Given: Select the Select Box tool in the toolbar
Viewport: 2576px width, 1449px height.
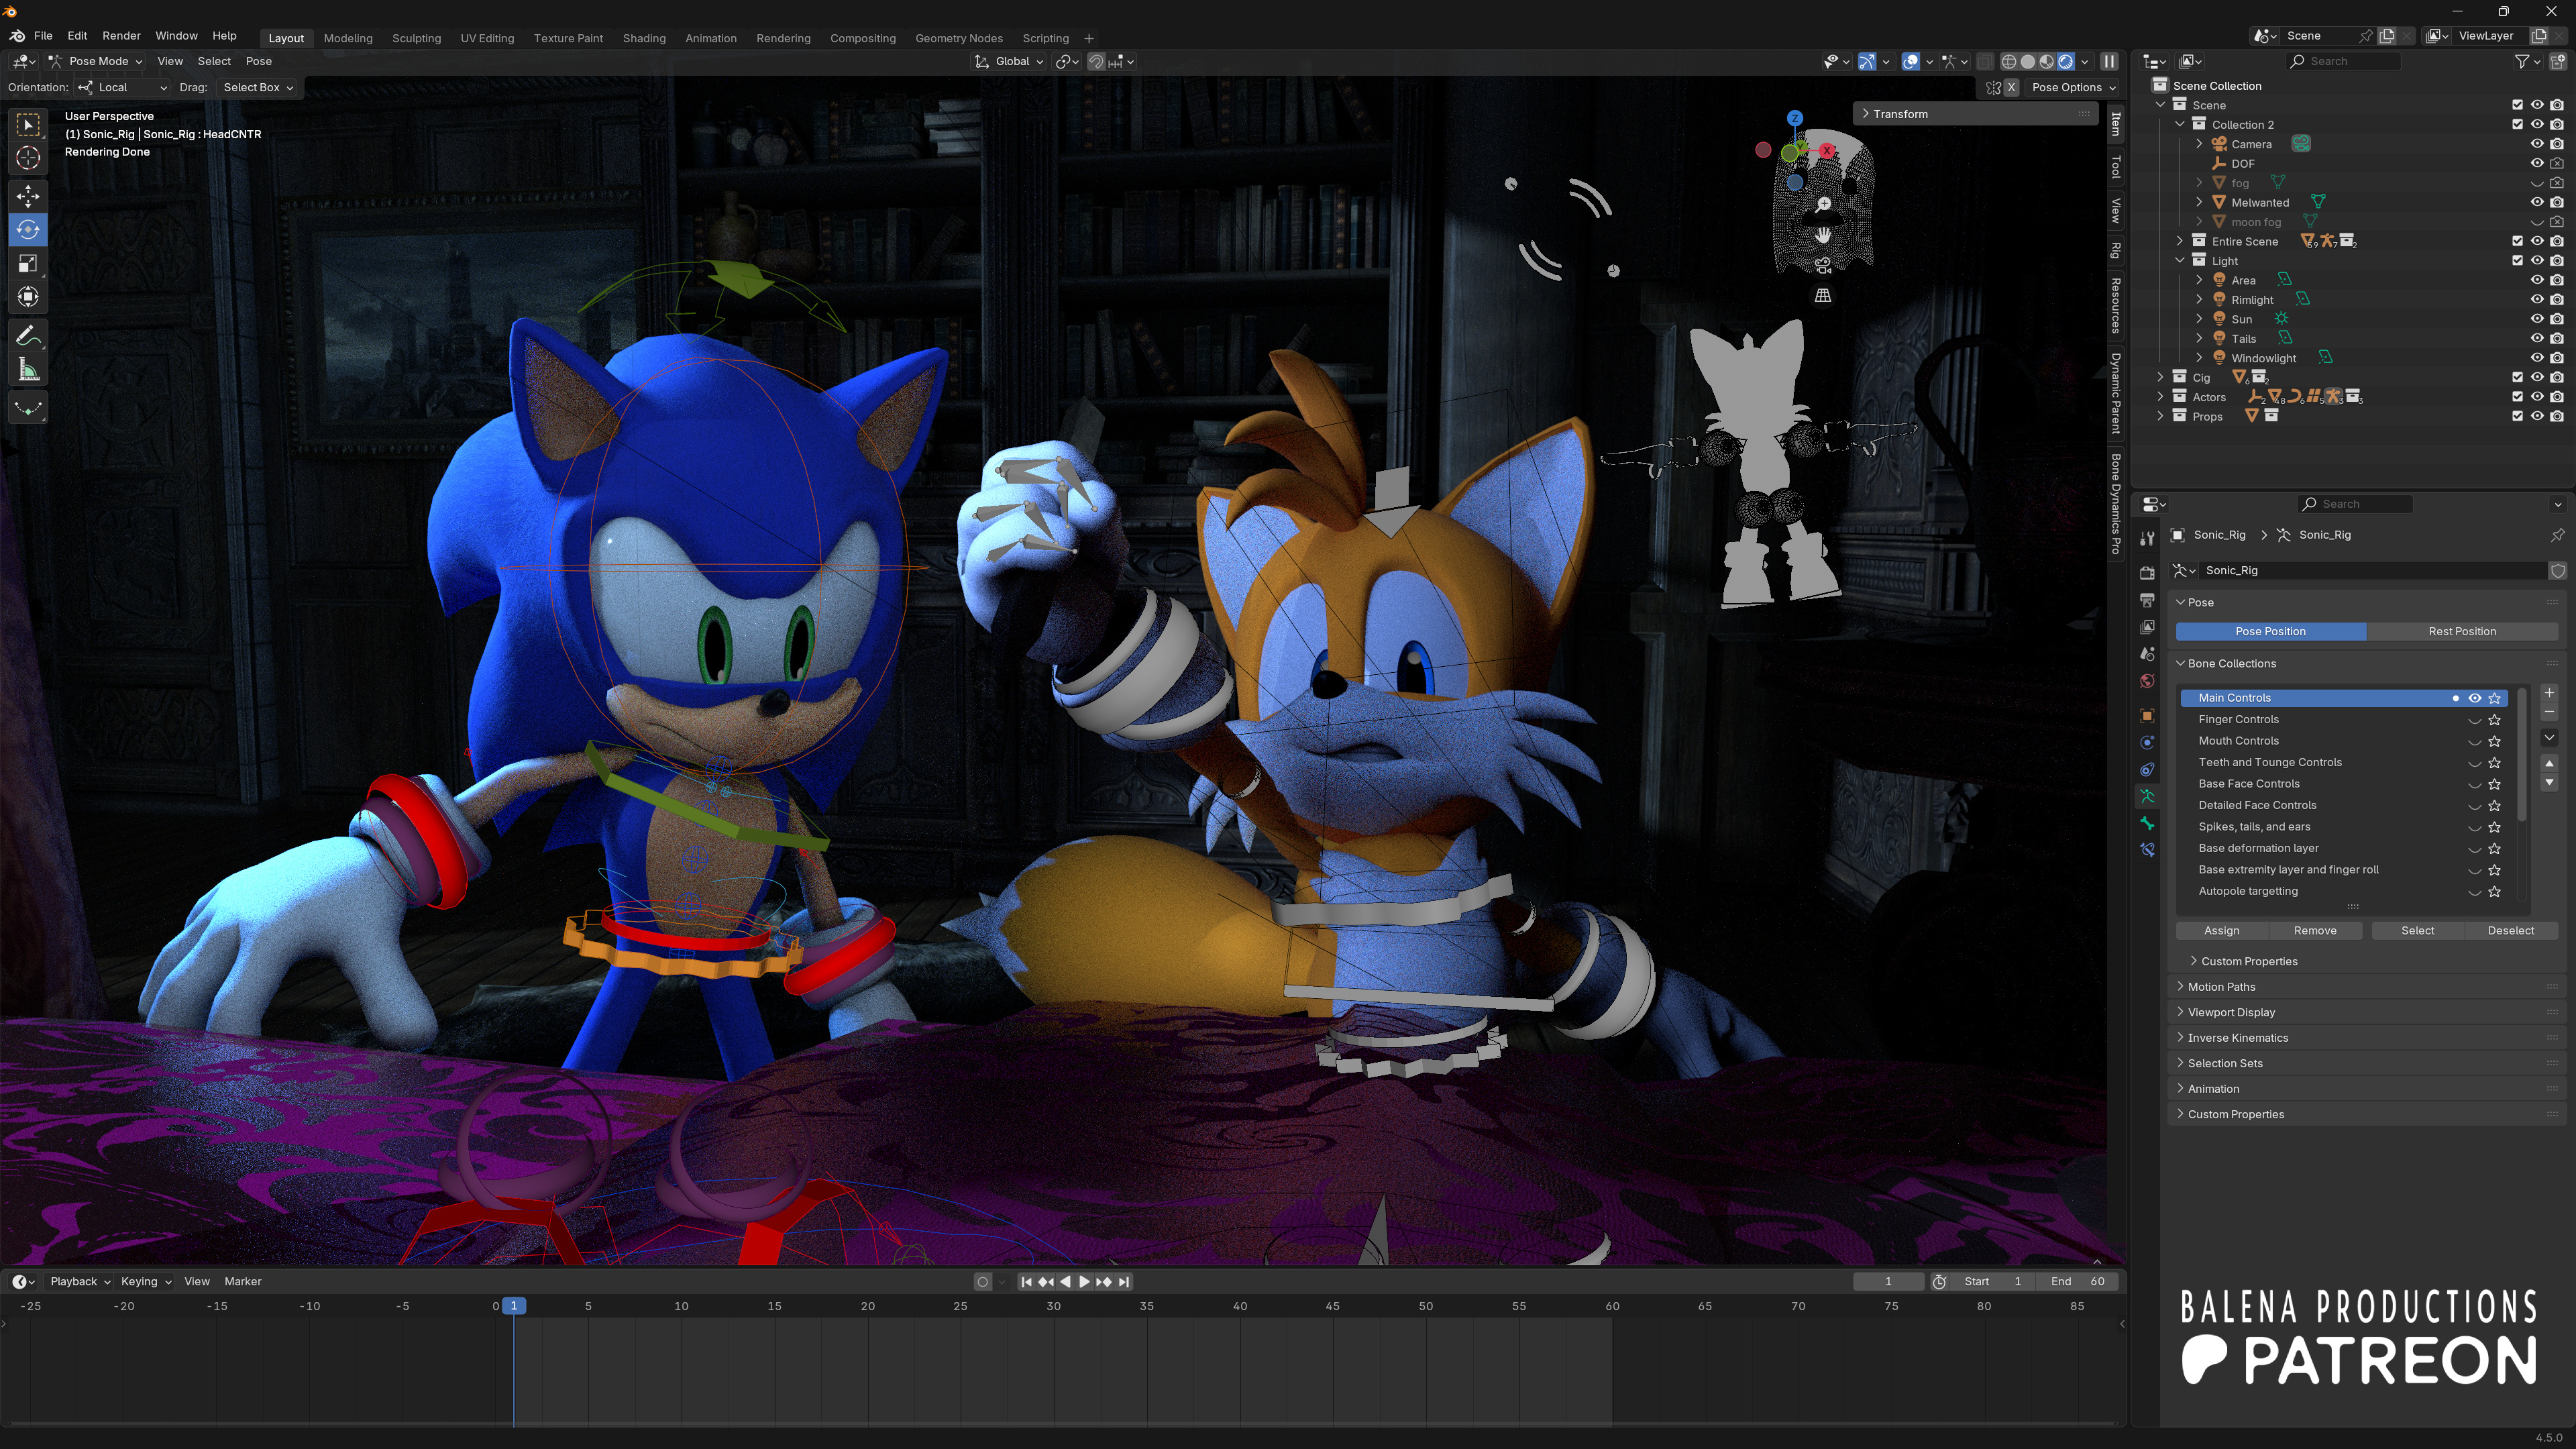Looking at the screenshot, I should click(x=28, y=124).
